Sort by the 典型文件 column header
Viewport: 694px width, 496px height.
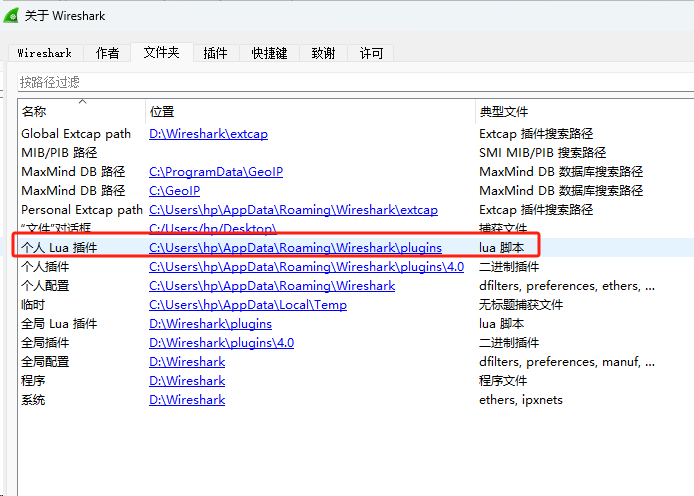(x=585, y=111)
